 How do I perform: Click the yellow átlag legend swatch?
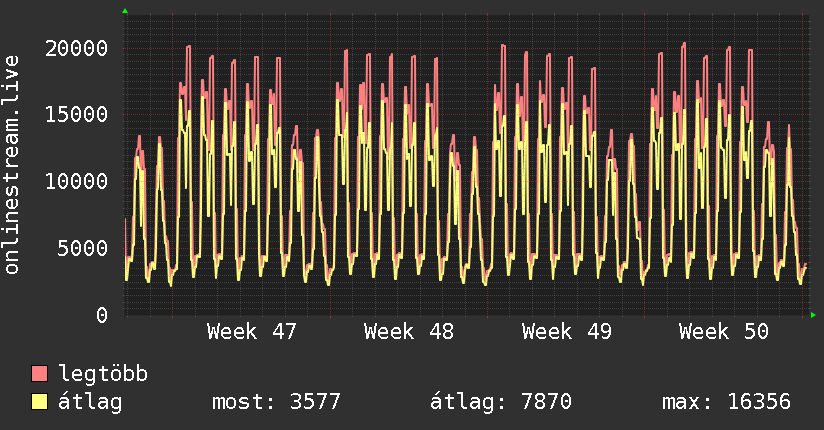pyautogui.click(x=39, y=401)
